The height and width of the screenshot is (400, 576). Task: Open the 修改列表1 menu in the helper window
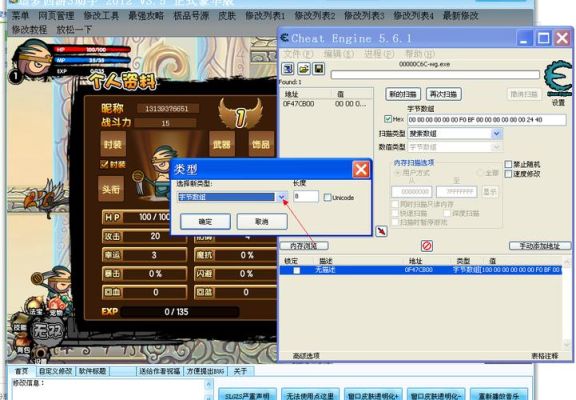click(265, 16)
